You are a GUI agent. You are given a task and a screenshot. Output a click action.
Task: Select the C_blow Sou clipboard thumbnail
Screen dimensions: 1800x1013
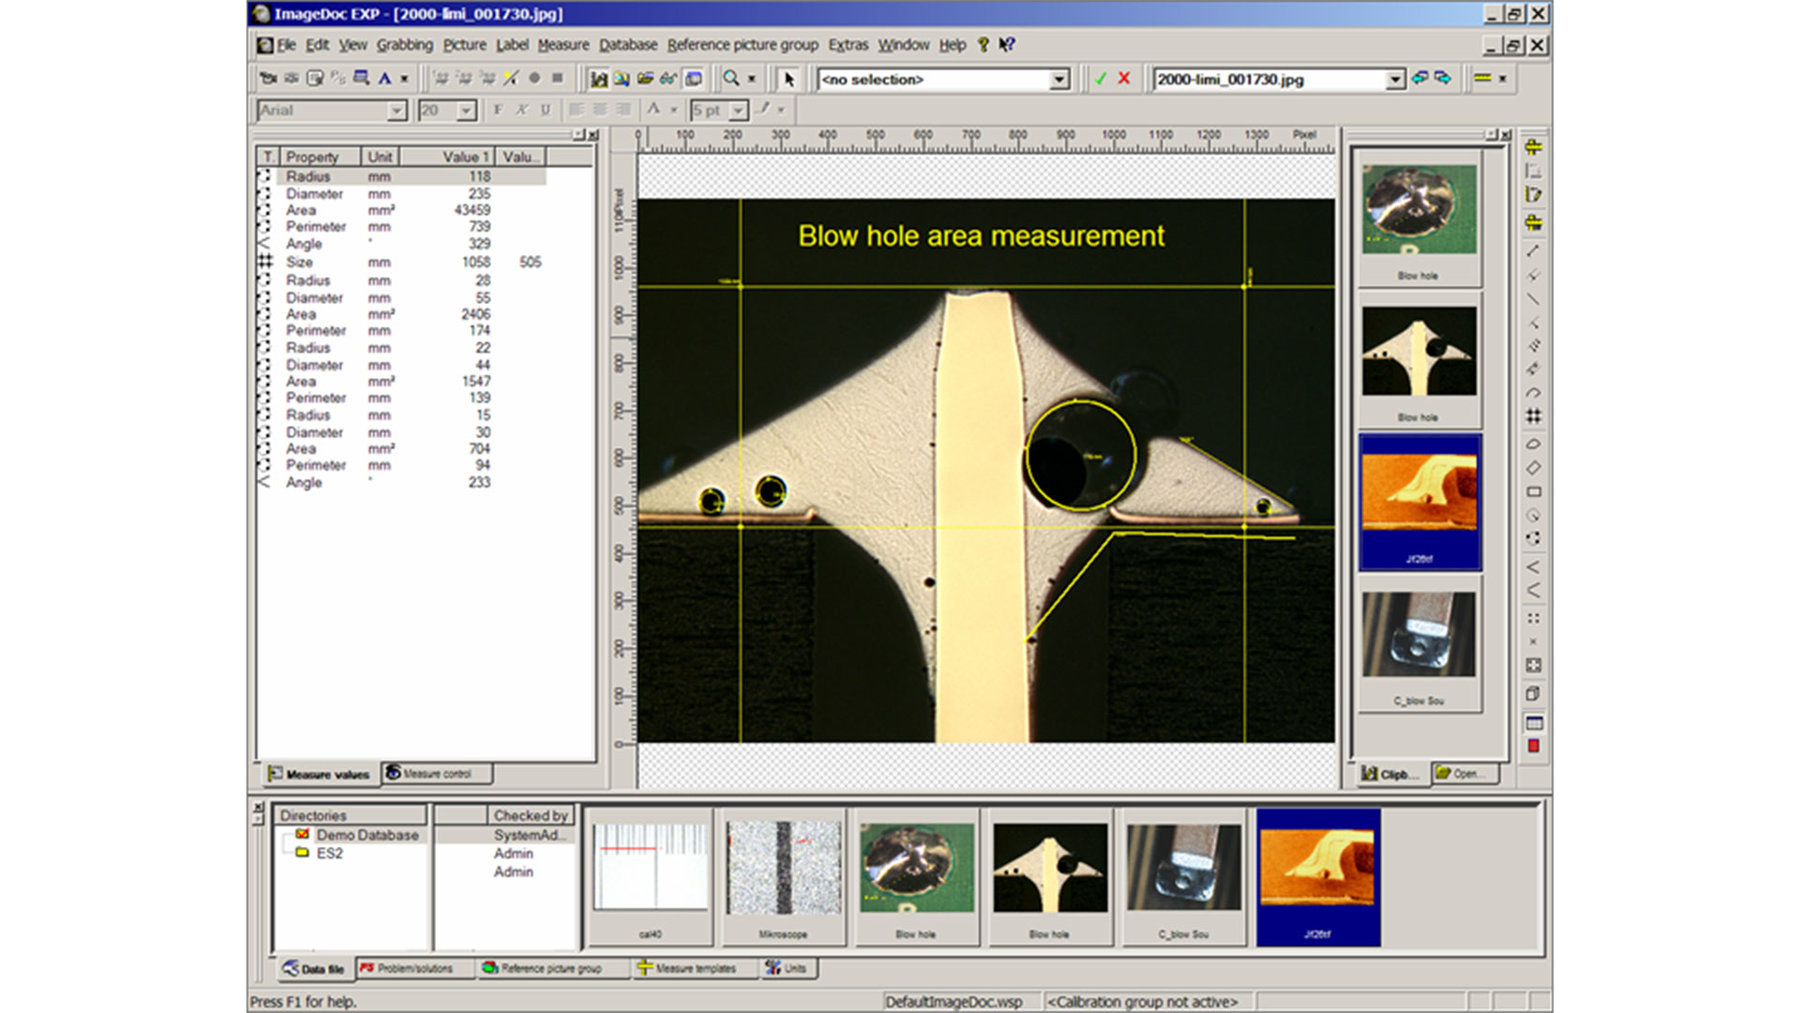coord(1418,636)
